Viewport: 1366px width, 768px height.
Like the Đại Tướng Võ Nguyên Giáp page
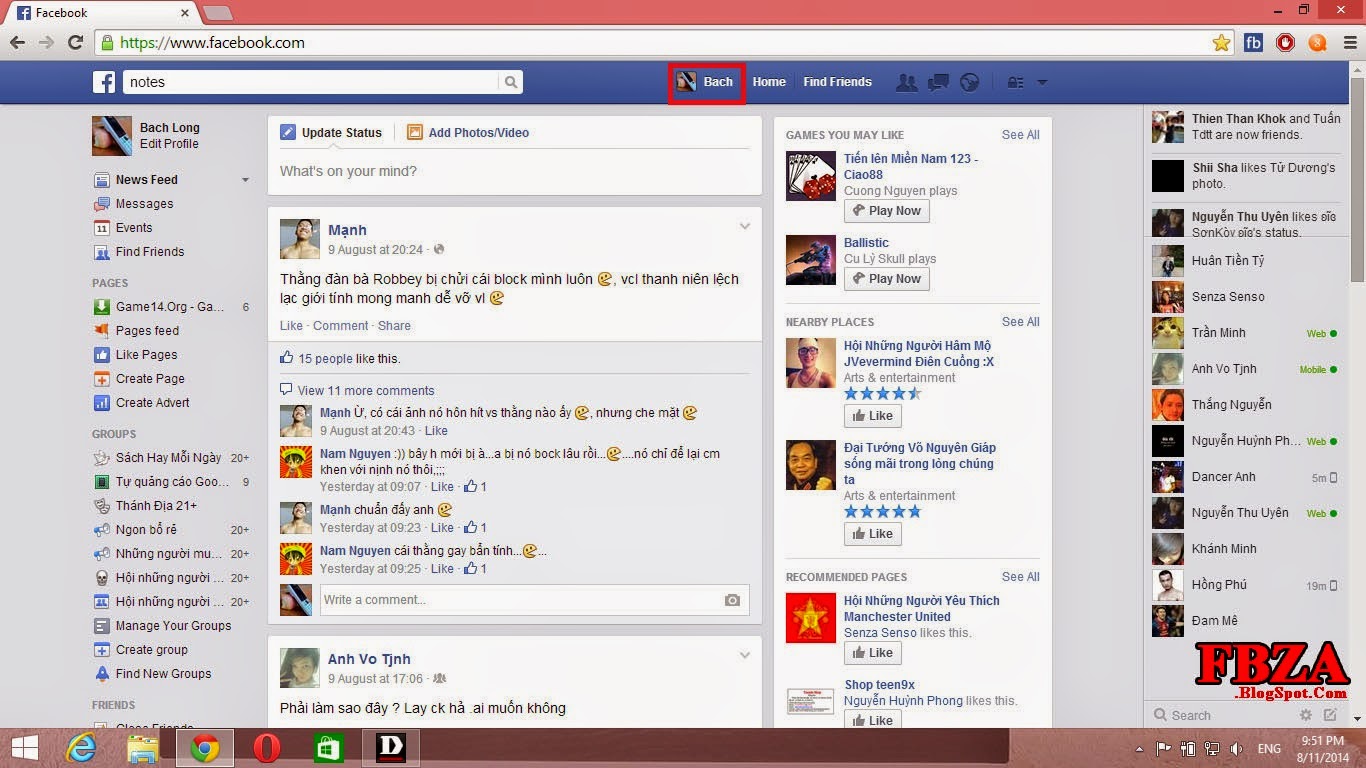(x=872, y=534)
